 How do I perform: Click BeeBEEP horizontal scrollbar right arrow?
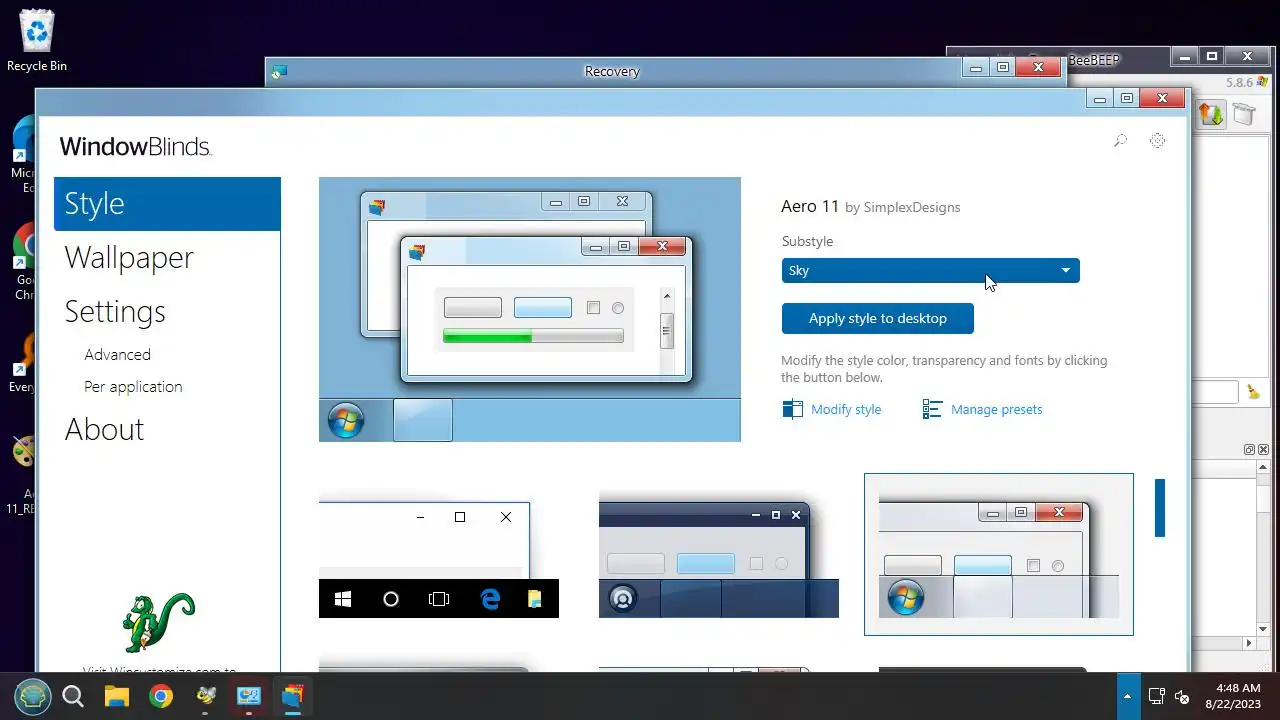pos(1249,643)
